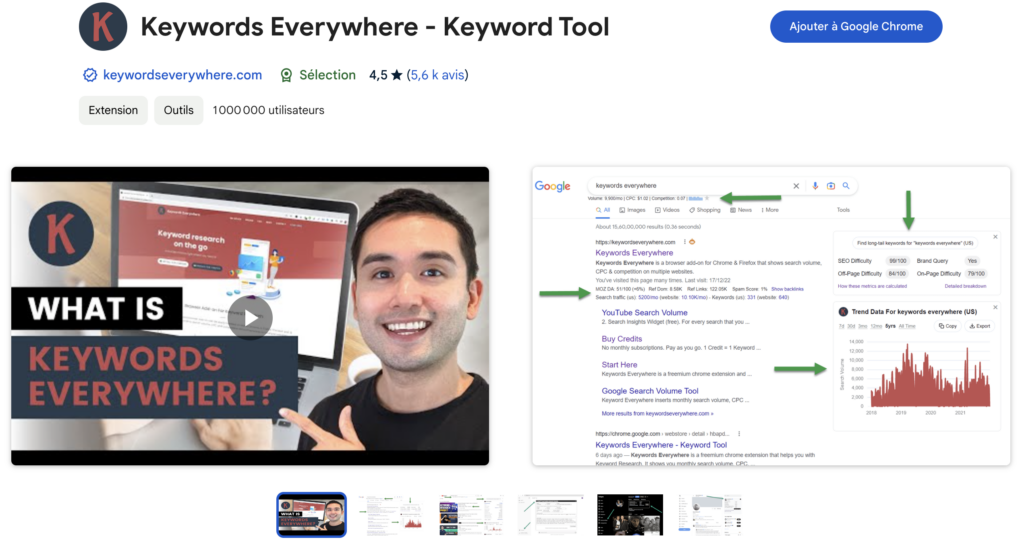The width and height of the screenshot is (1024, 556).
Task: Click the magnifier search icon in screenshot
Action: click(846, 186)
